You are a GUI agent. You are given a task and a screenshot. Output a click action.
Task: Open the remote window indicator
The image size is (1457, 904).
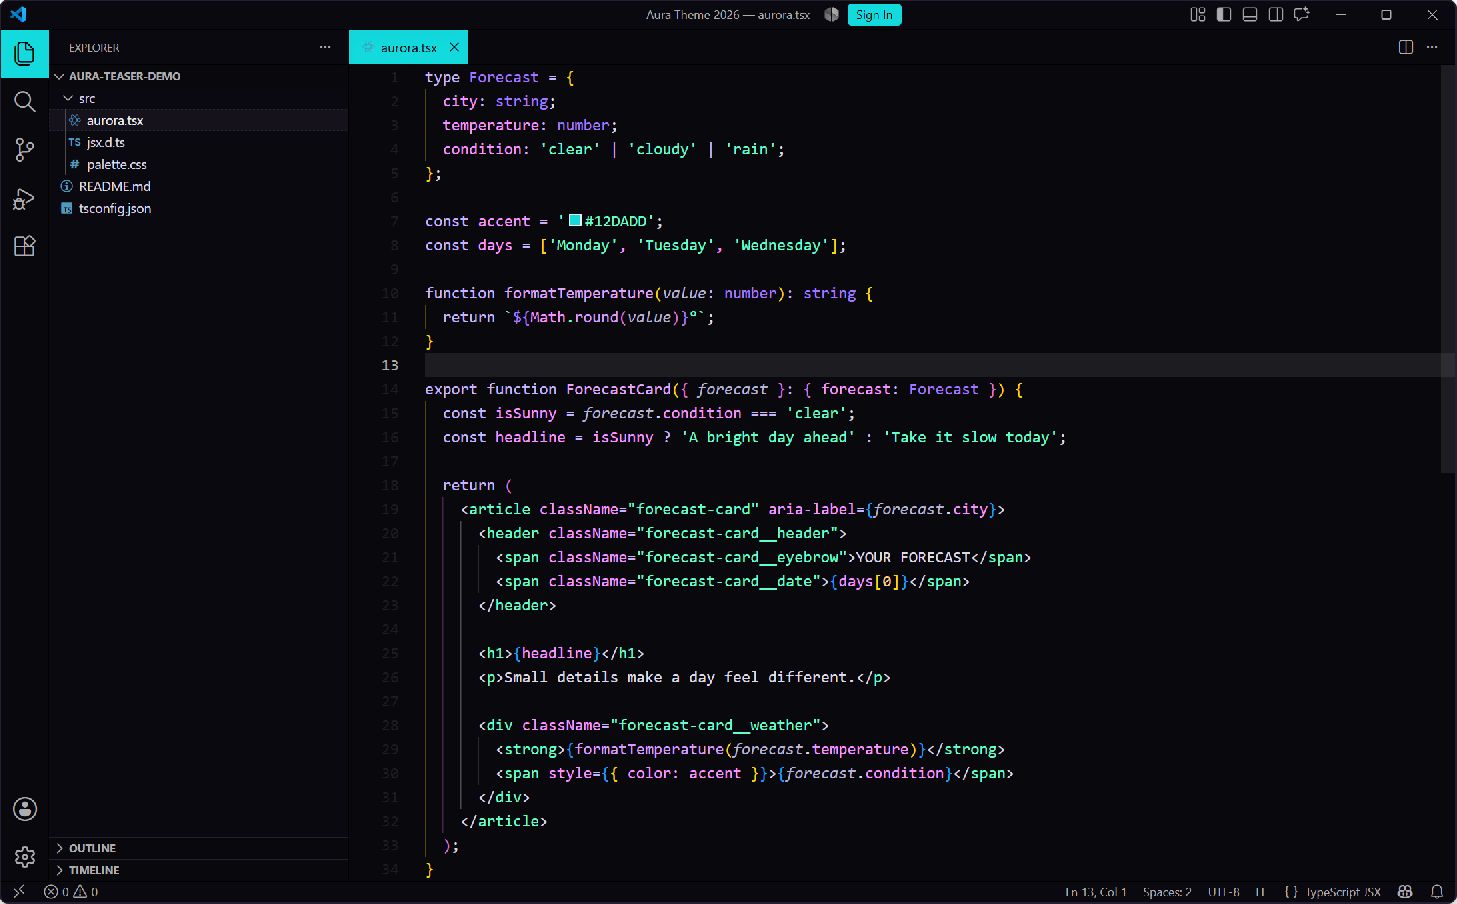(x=19, y=892)
